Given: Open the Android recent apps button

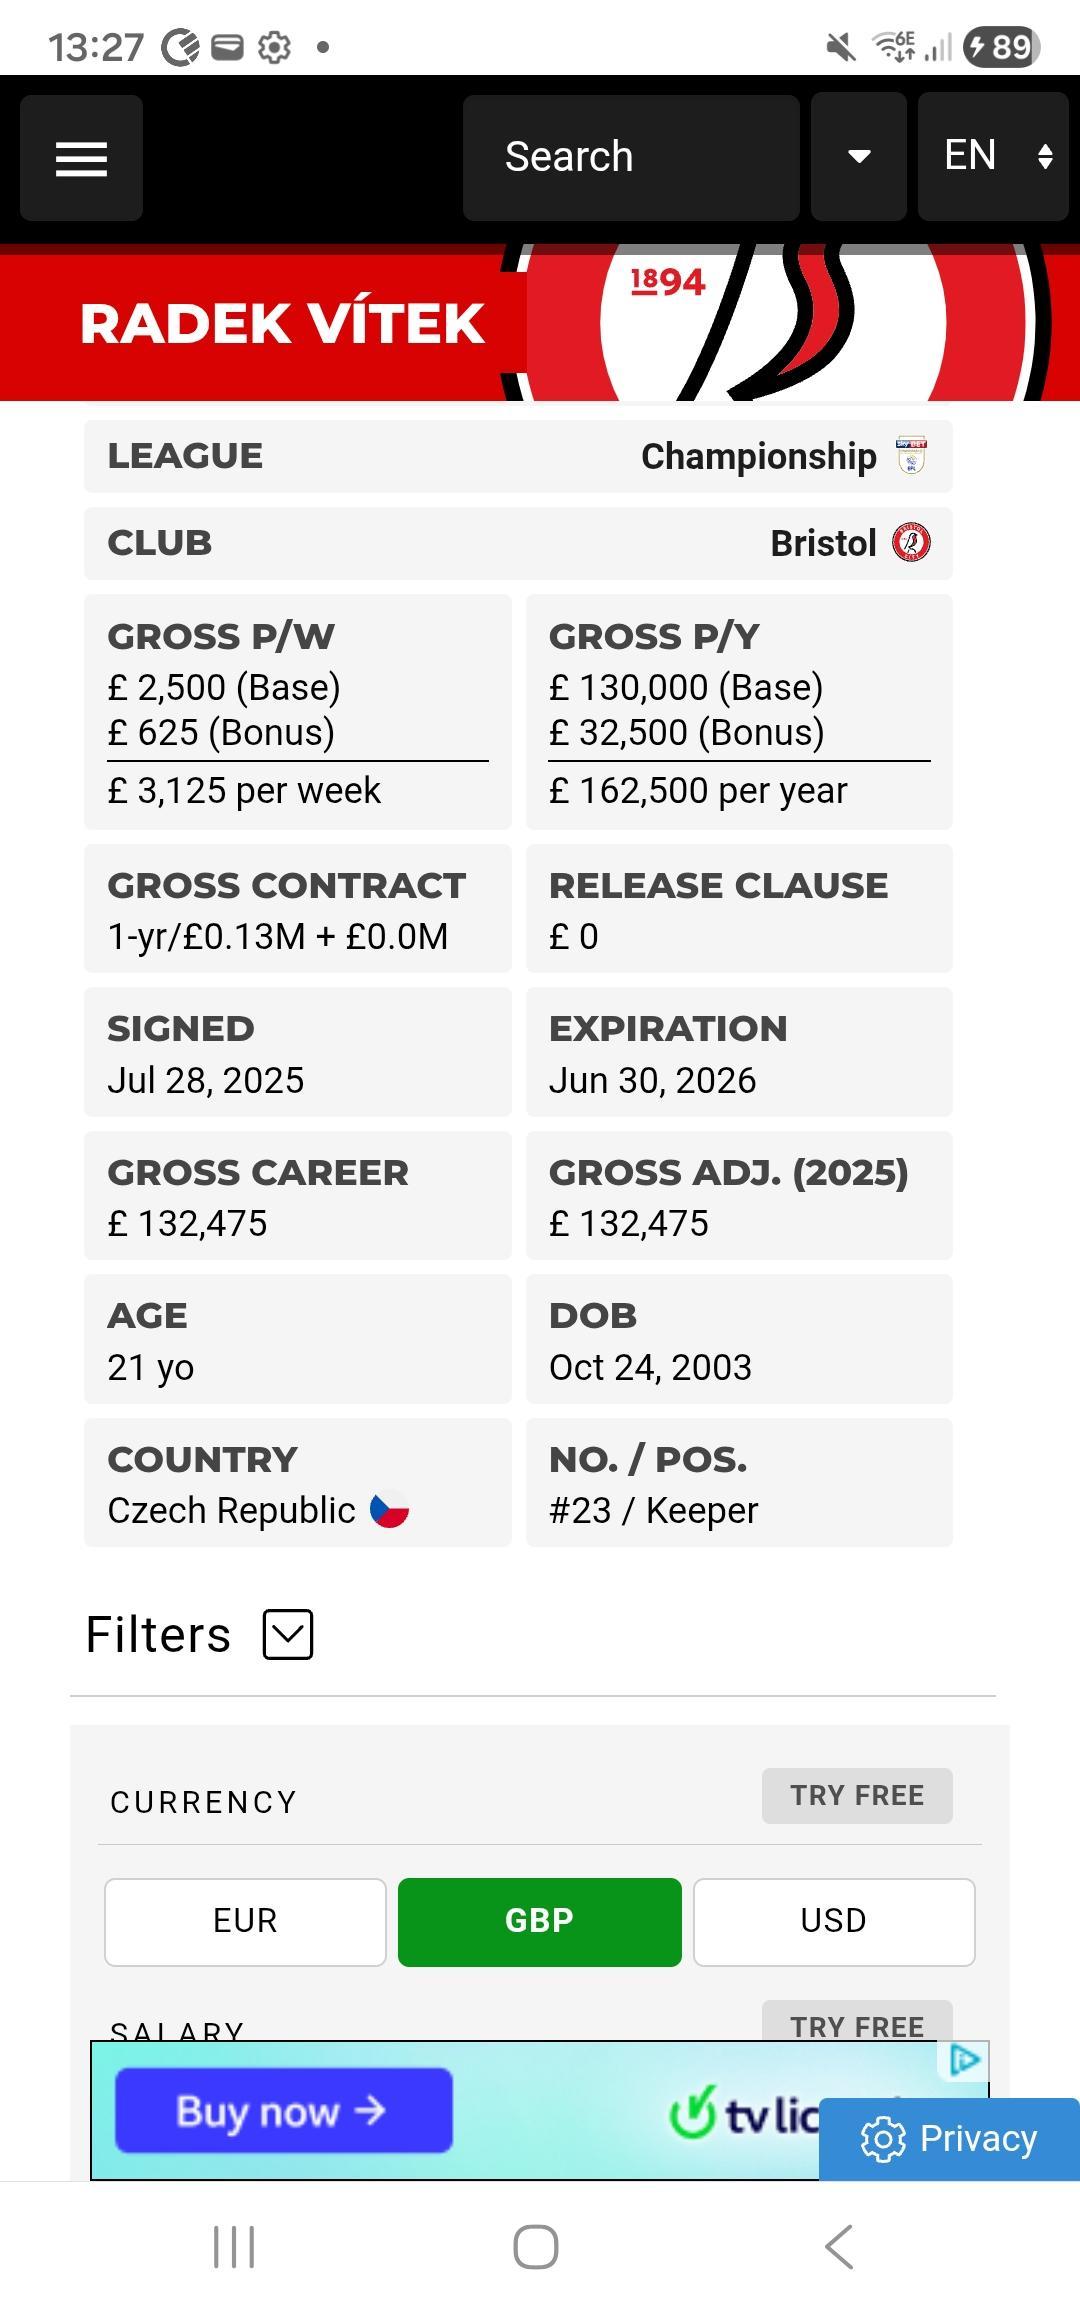Looking at the screenshot, I should (234, 2247).
